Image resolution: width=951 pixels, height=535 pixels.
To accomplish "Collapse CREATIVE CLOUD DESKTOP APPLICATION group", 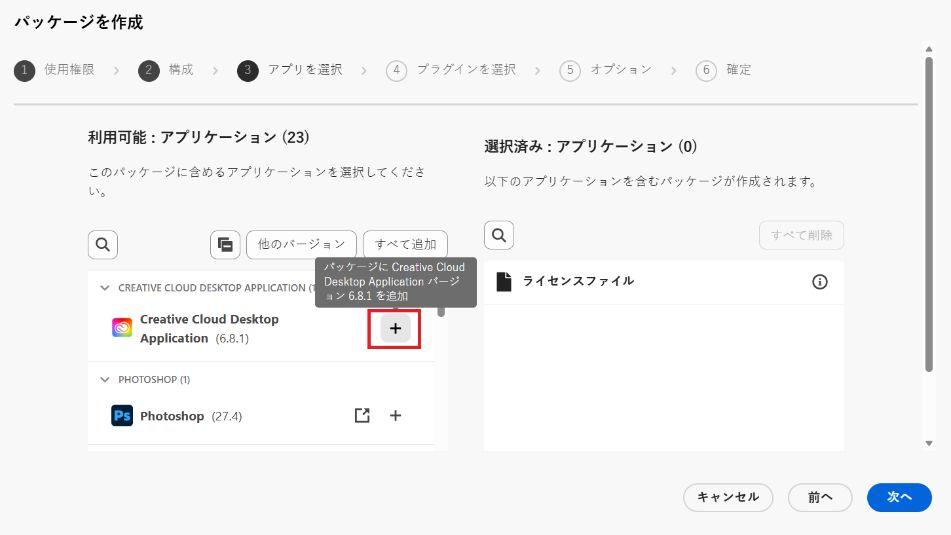I will (x=105, y=288).
